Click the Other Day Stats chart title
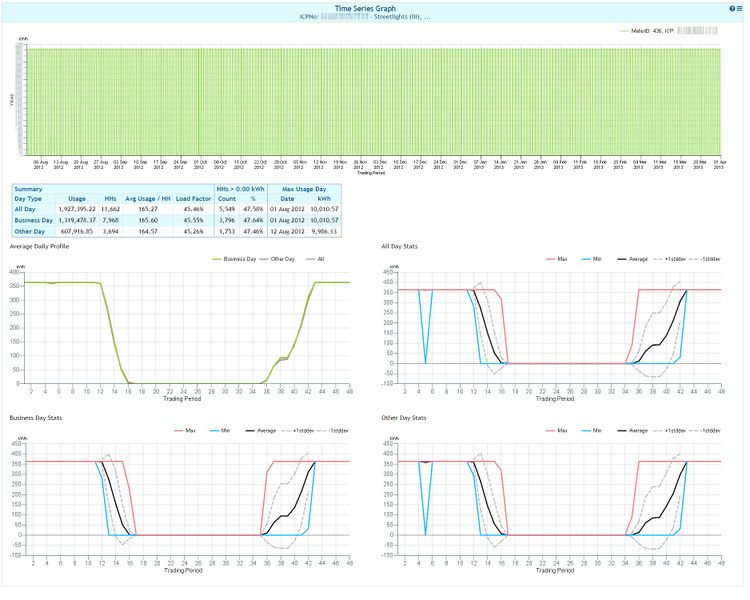 tap(404, 418)
